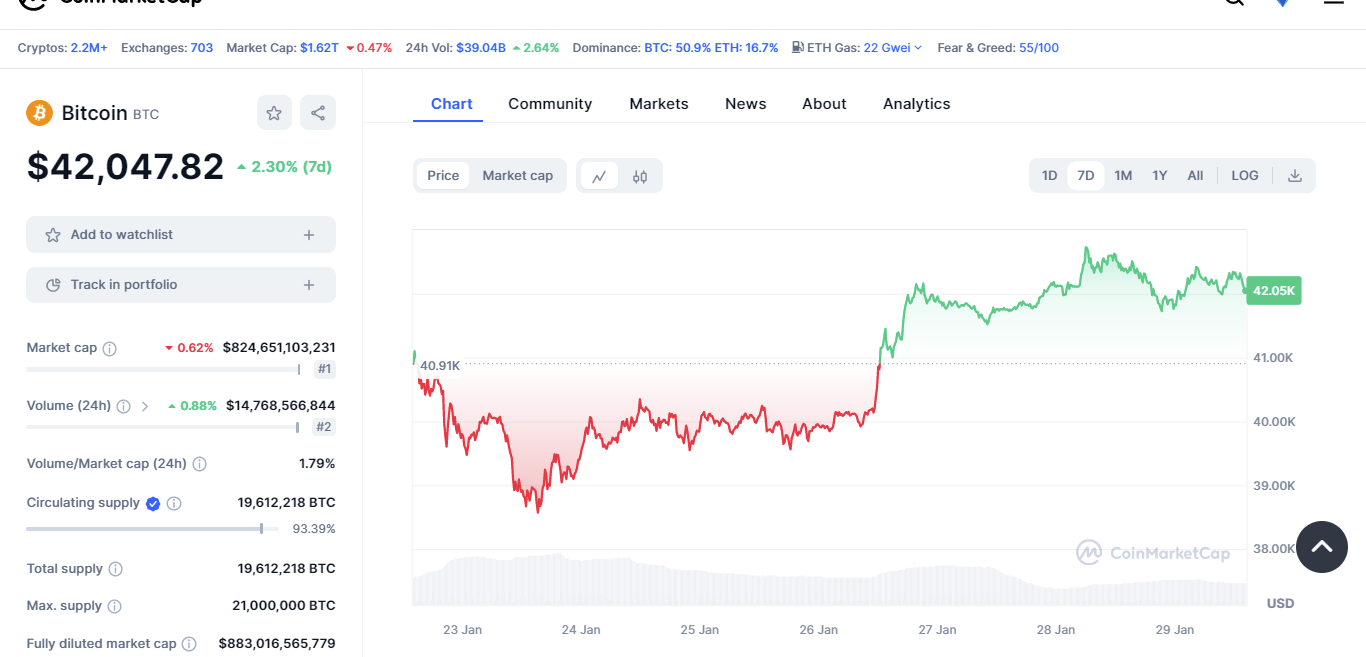Click volume rank #2 badge

click(324, 427)
